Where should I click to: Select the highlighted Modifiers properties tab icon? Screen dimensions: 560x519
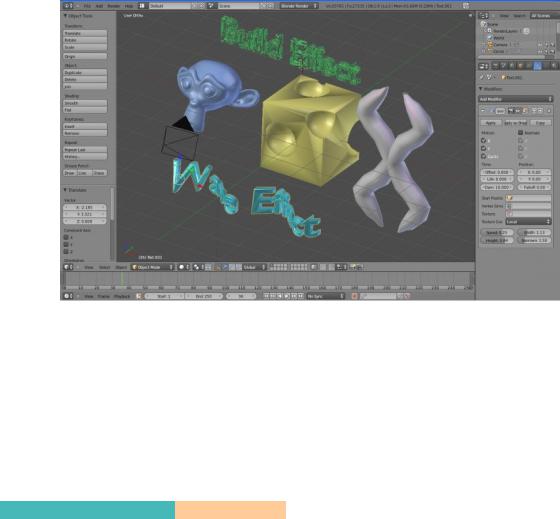pyautogui.click(x=538, y=66)
